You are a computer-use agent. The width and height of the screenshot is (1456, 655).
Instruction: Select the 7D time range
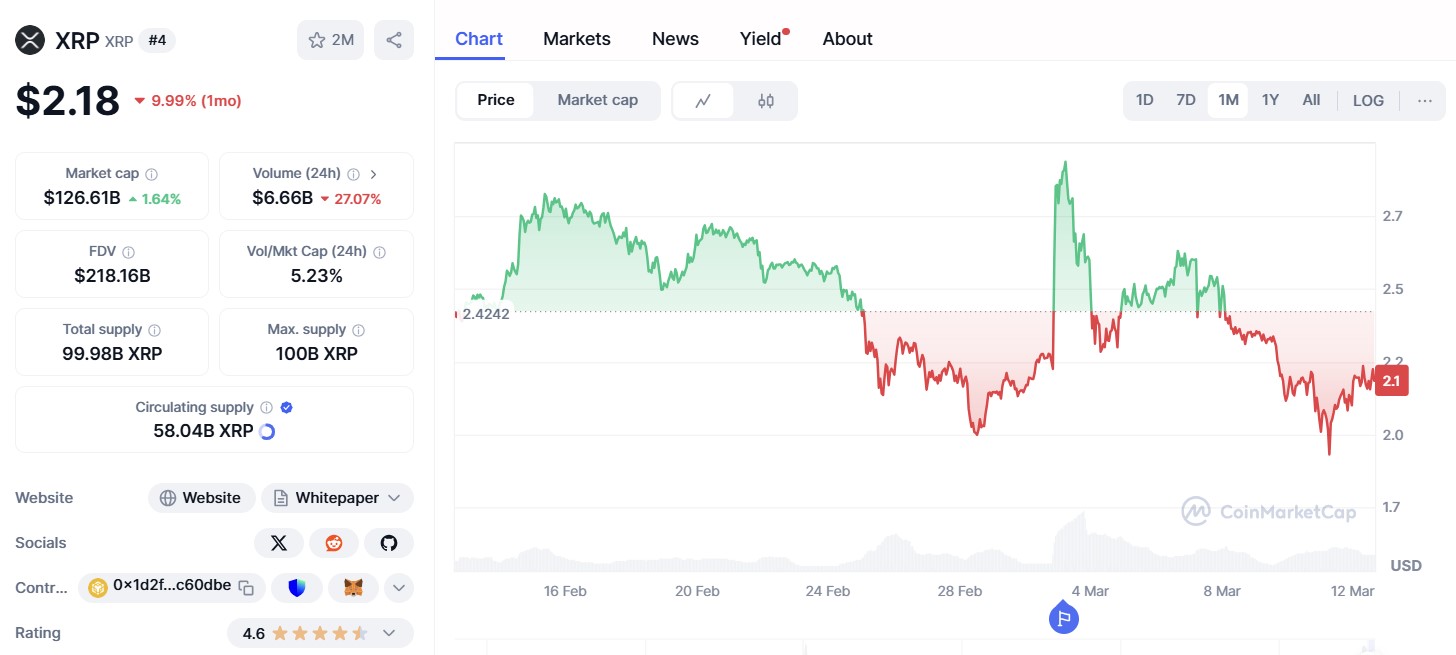1186,100
